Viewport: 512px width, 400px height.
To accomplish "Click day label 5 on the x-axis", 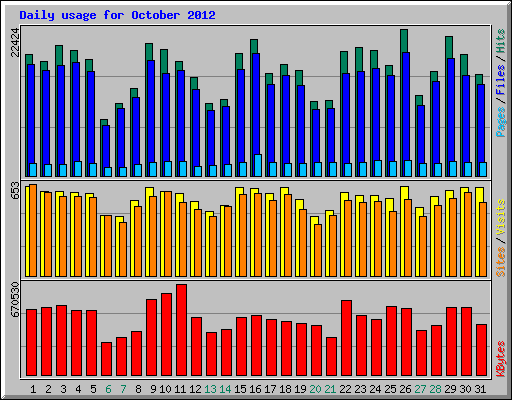I will (93, 389).
